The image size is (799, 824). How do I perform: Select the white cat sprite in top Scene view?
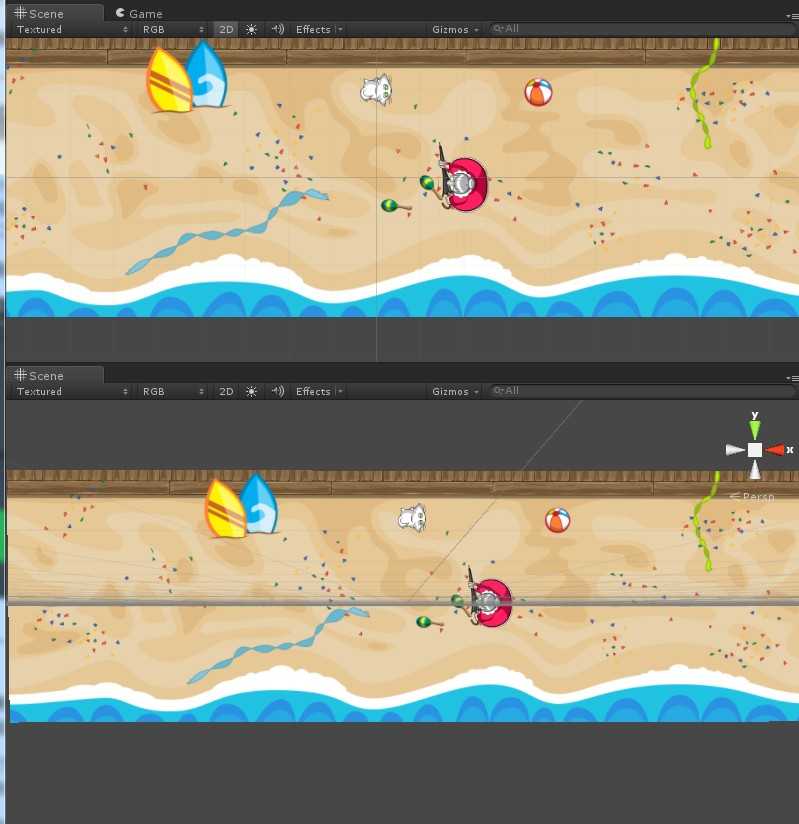click(x=376, y=90)
